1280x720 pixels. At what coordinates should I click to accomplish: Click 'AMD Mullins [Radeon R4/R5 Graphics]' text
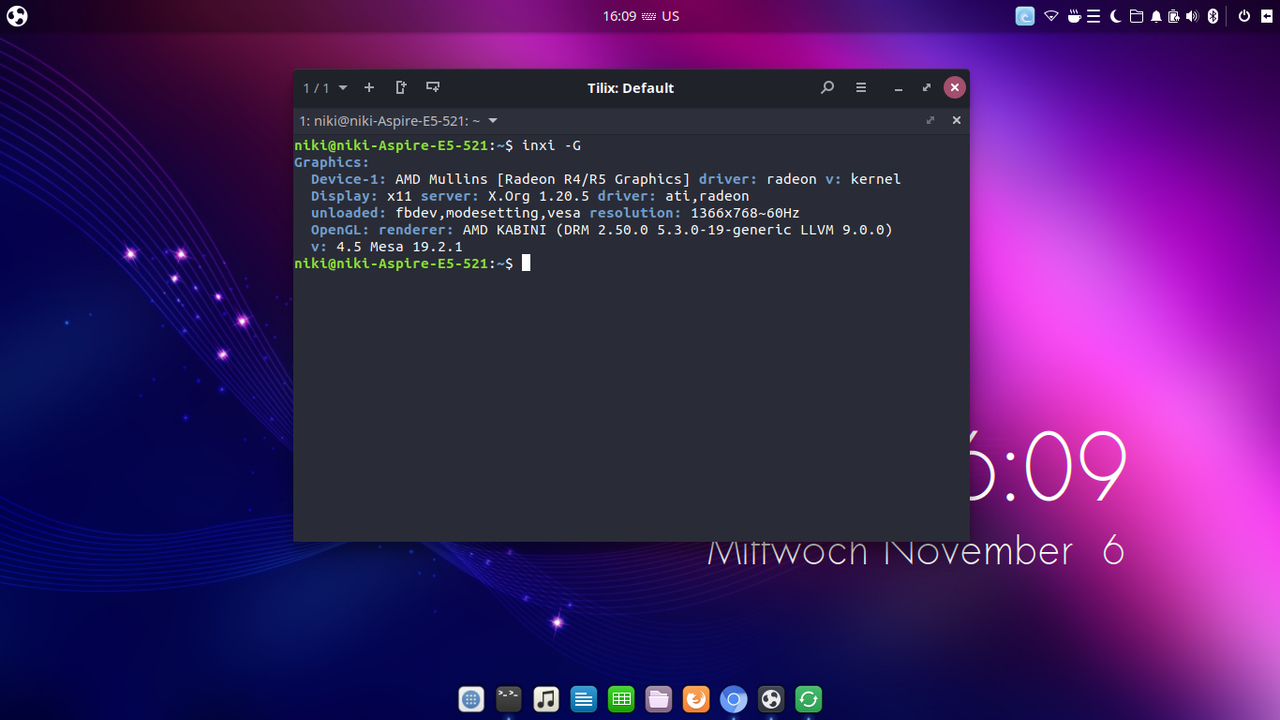coord(543,180)
